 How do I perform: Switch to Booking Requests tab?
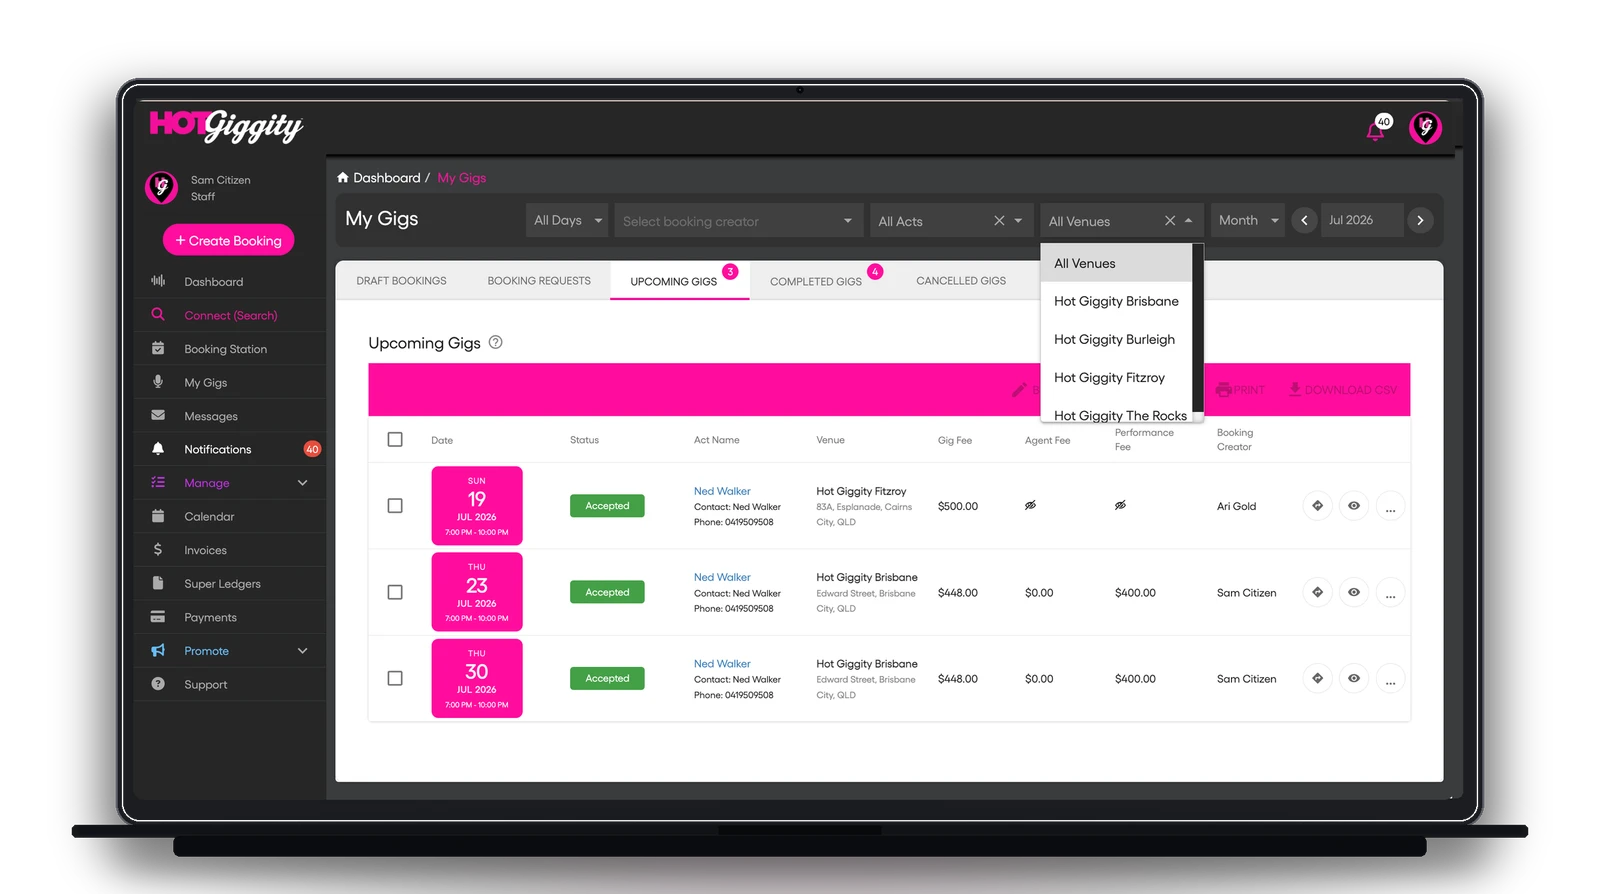pyautogui.click(x=539, y=281)
